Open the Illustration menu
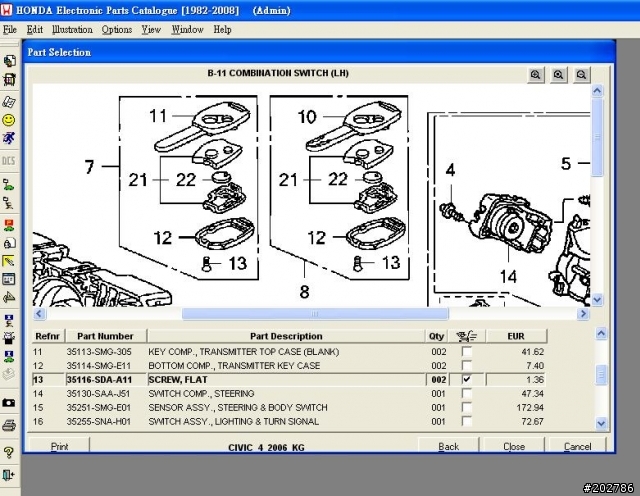Screen dimensions: 640x496 tap(72, 29)
